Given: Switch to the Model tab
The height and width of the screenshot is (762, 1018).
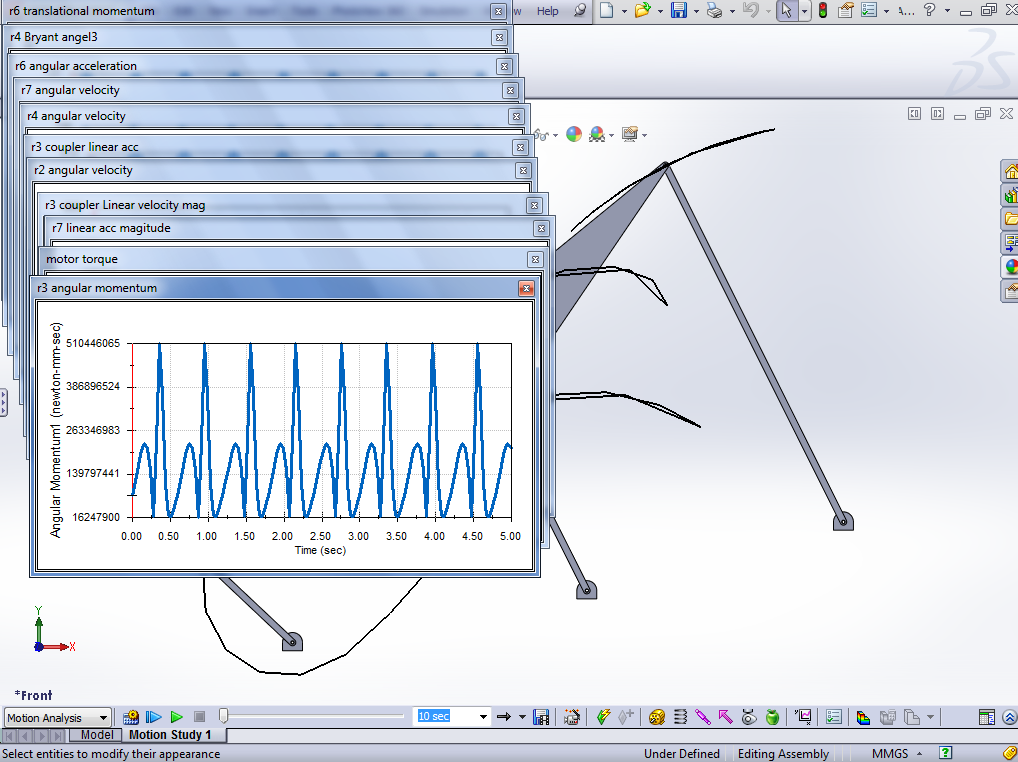Looking at the screenshot, I should coord(97,735).
